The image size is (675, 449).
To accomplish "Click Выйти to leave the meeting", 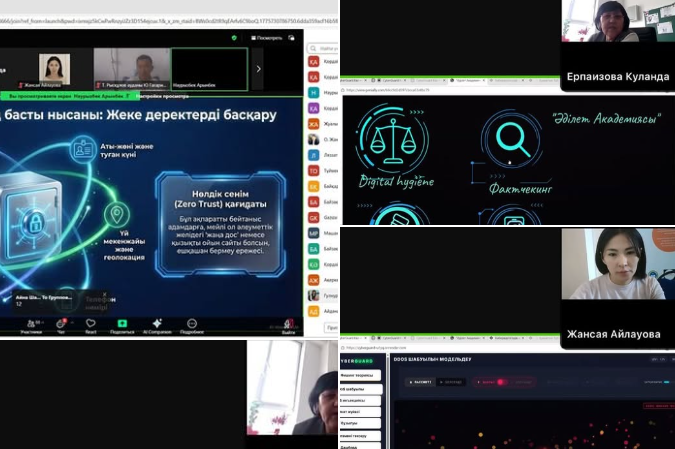I will pyautogui.click(x=289, y=327).
